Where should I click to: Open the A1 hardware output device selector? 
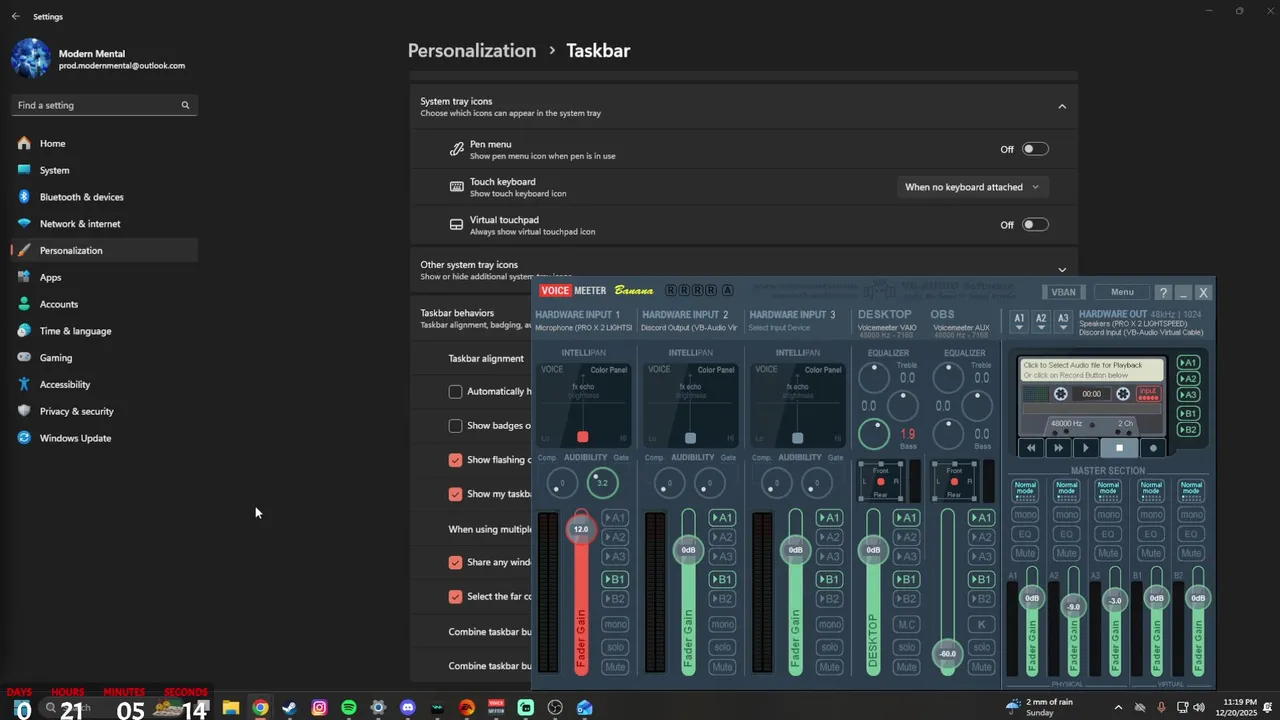click(x=1019, y=321)
